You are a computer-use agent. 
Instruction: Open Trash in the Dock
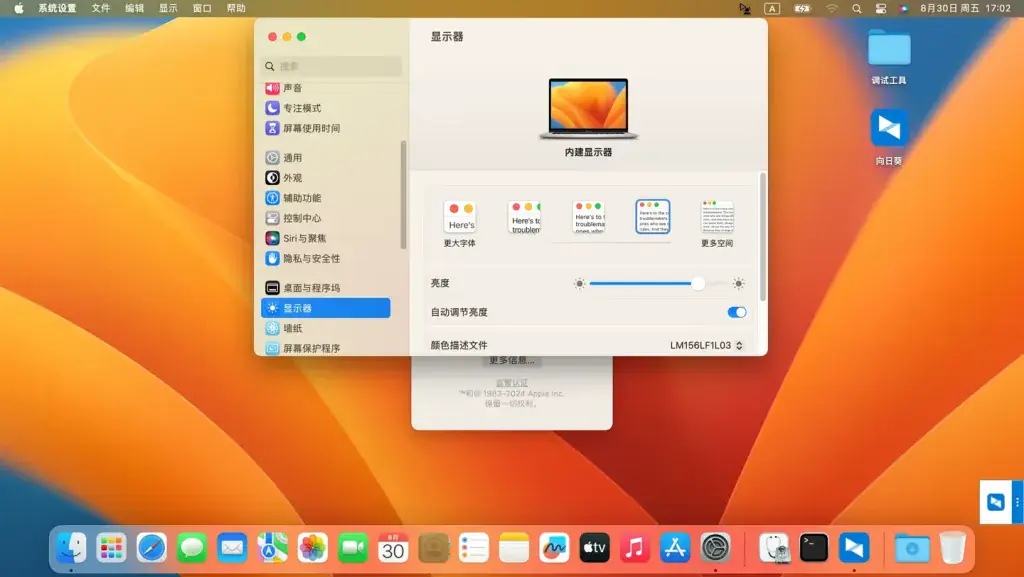952,547
